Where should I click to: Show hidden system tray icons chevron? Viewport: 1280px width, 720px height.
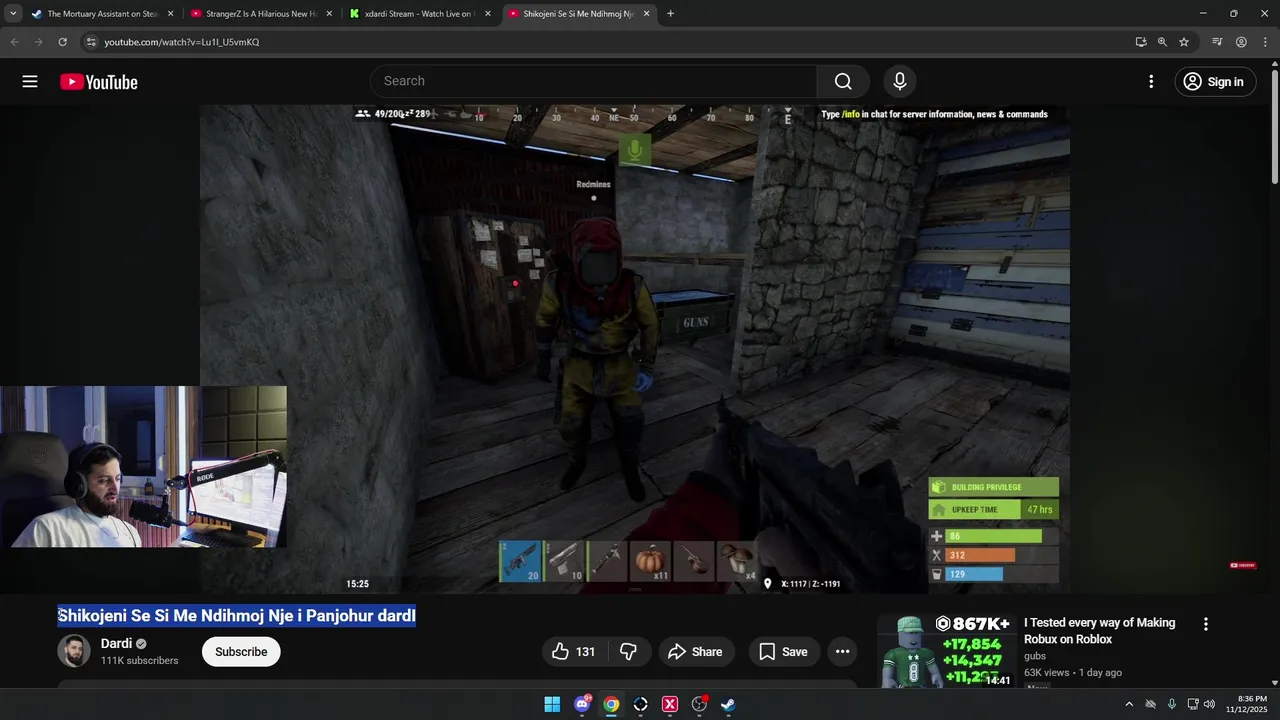[x=1129, y=704]
